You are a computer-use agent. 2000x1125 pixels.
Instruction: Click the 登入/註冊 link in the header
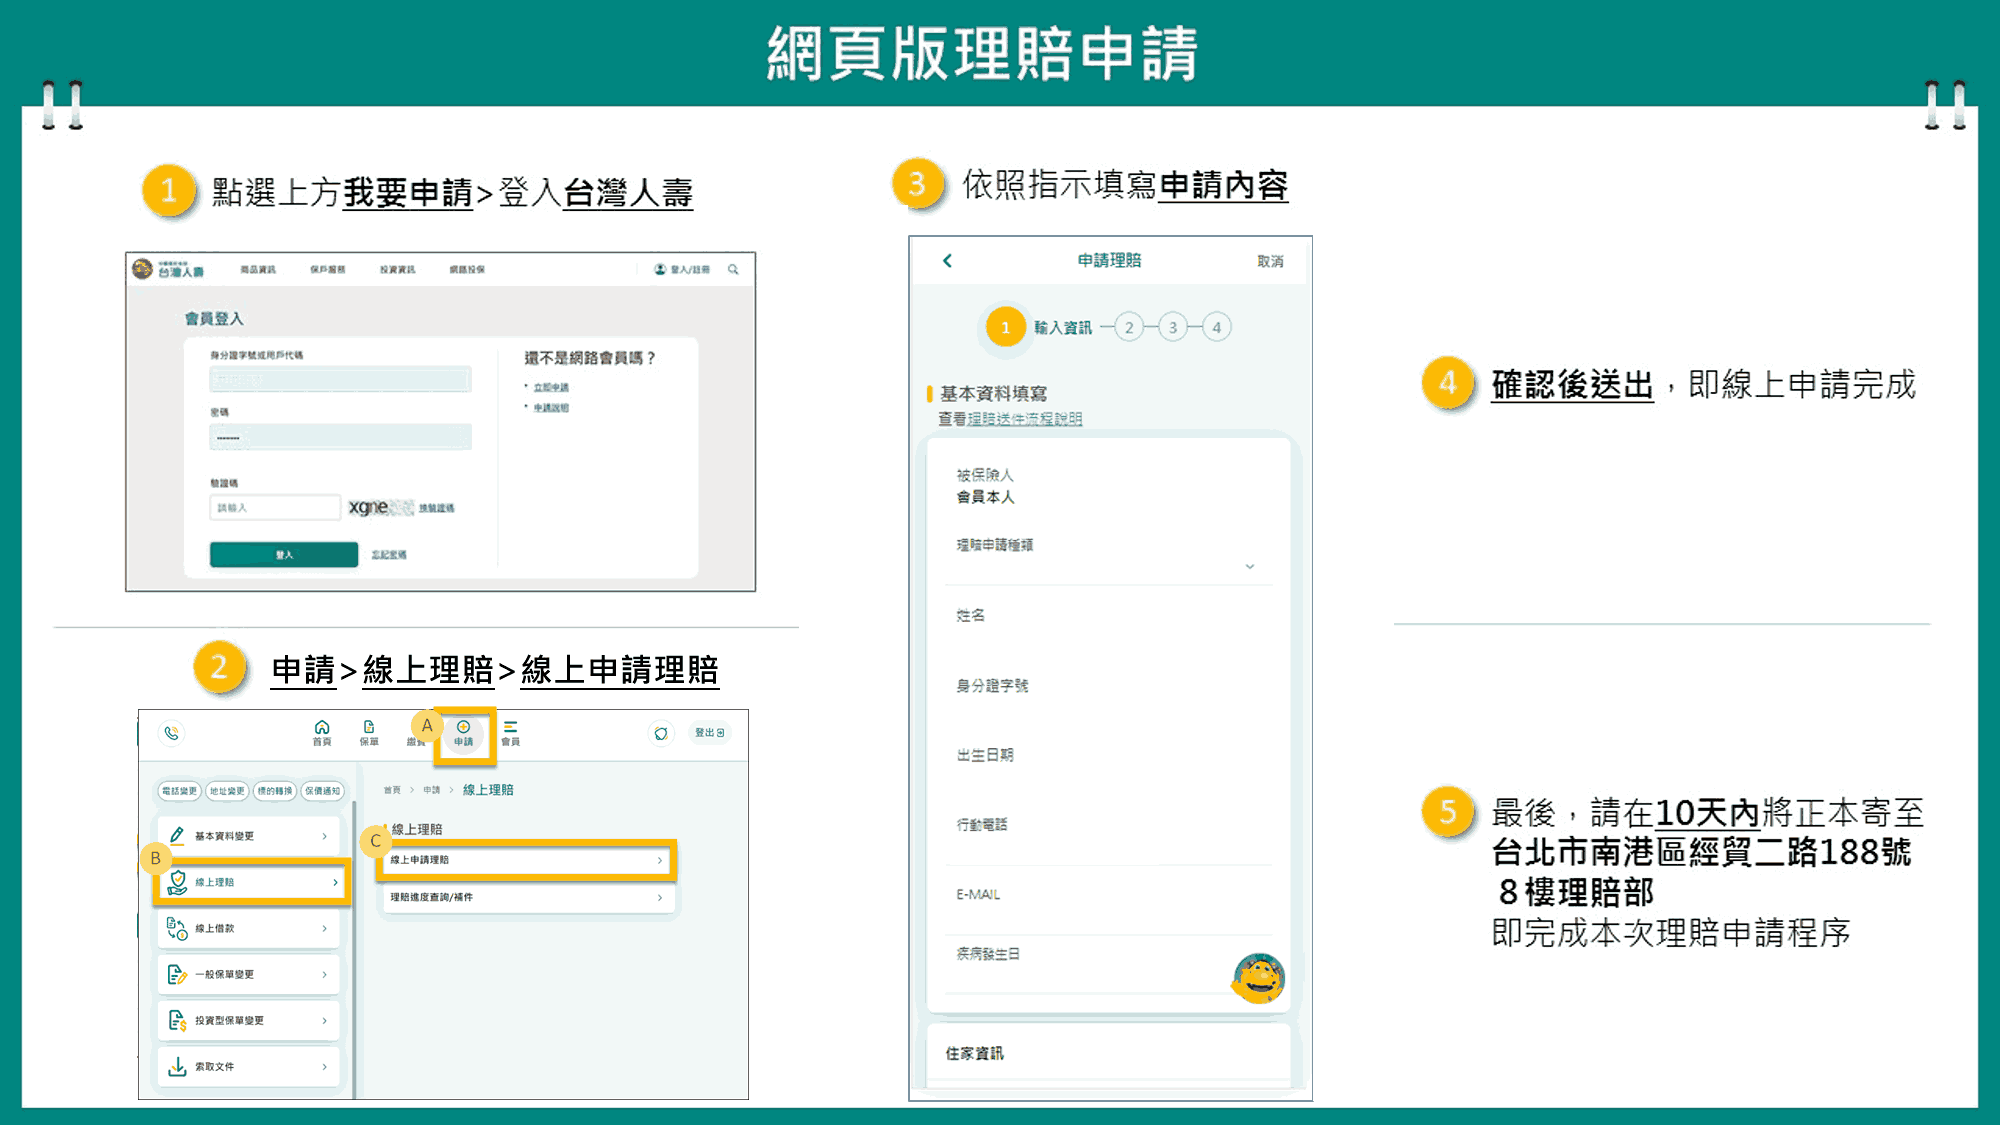pos(690,269)
